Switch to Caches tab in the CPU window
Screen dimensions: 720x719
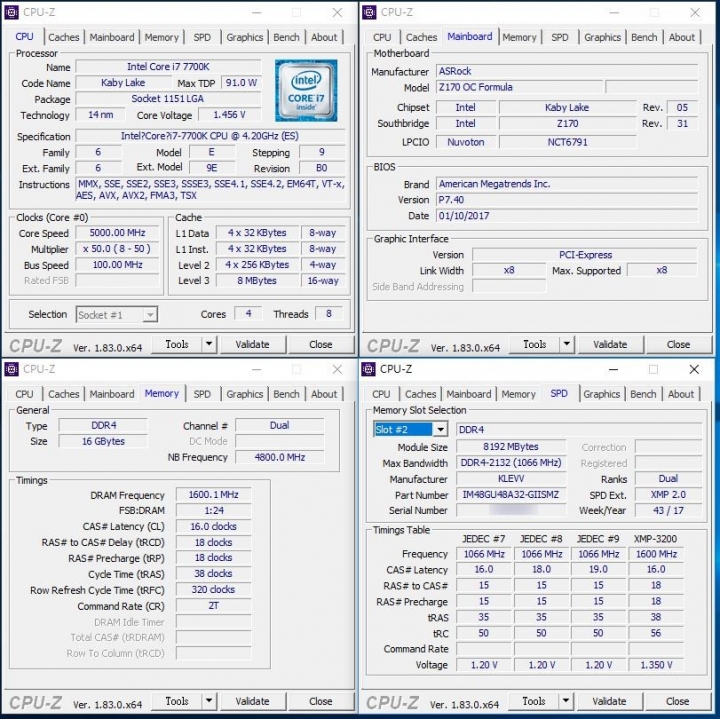[64, 37]
